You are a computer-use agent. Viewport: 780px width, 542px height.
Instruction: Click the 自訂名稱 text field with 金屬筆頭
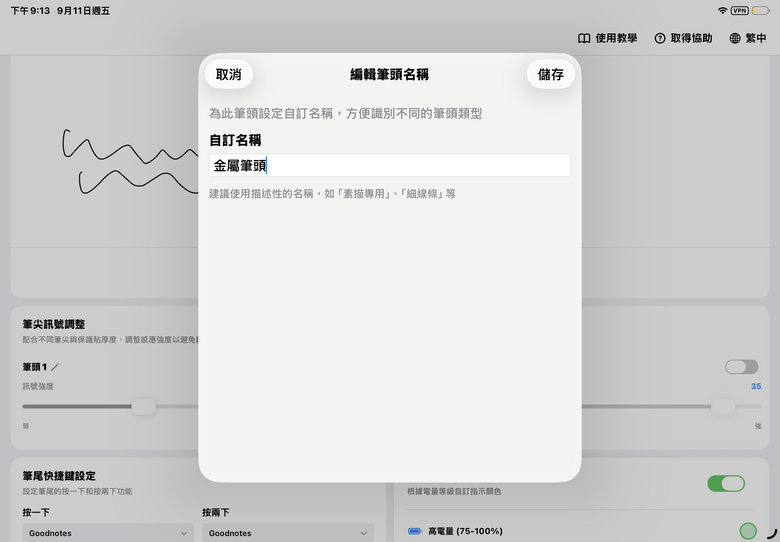tap(390, 165)
